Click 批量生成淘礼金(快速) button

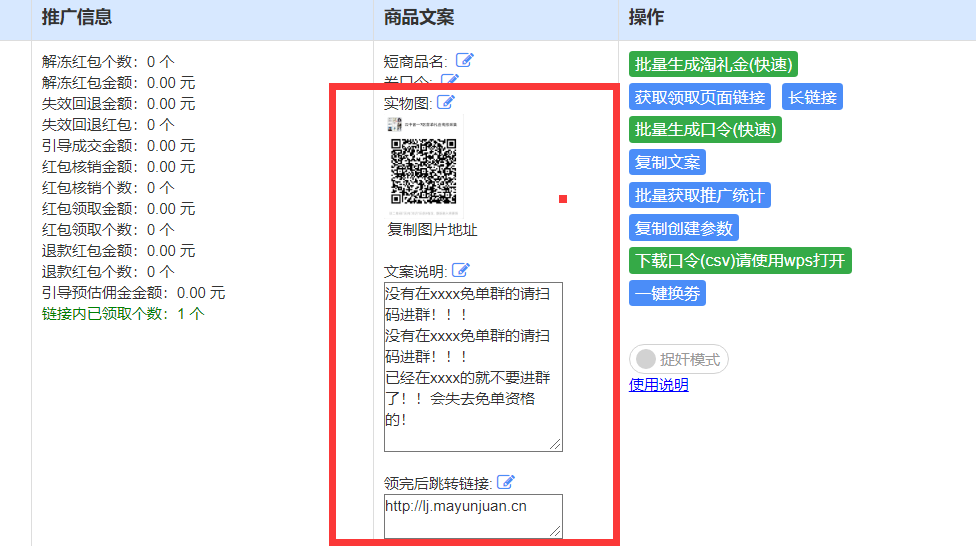[x=713, y=64]
